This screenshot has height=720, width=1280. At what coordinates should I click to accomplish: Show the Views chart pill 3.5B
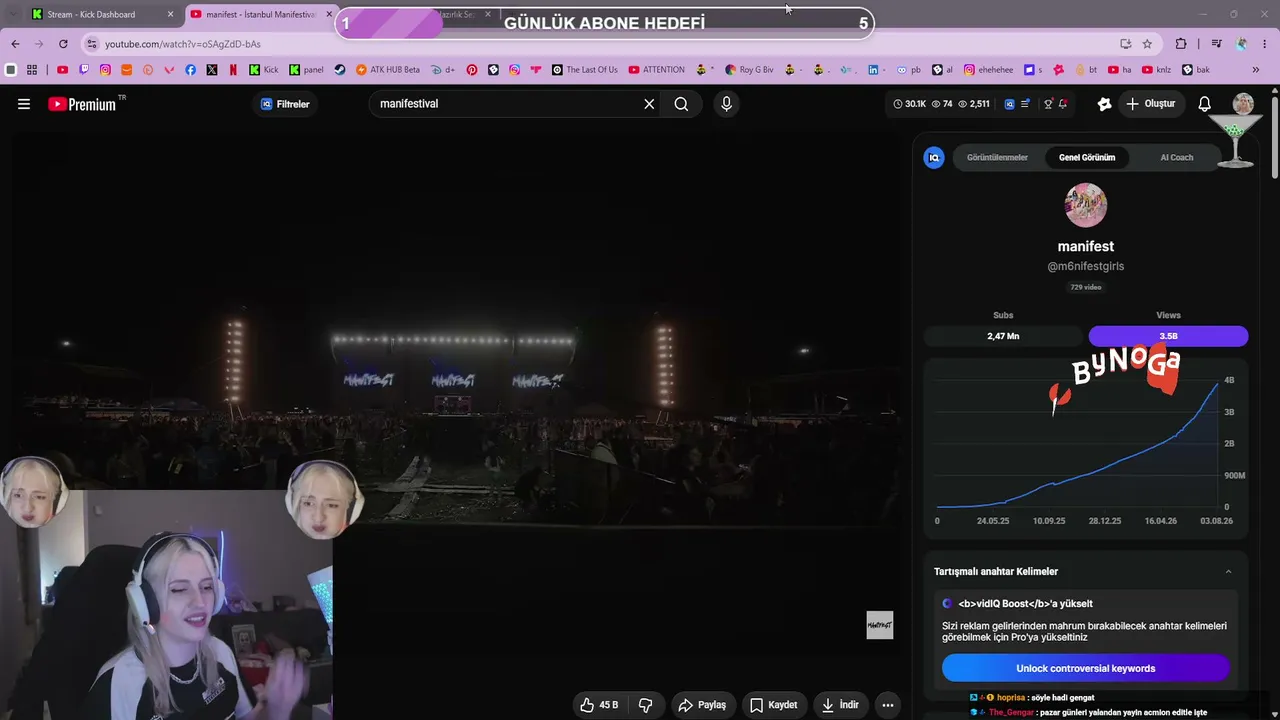pos(1168,336)
